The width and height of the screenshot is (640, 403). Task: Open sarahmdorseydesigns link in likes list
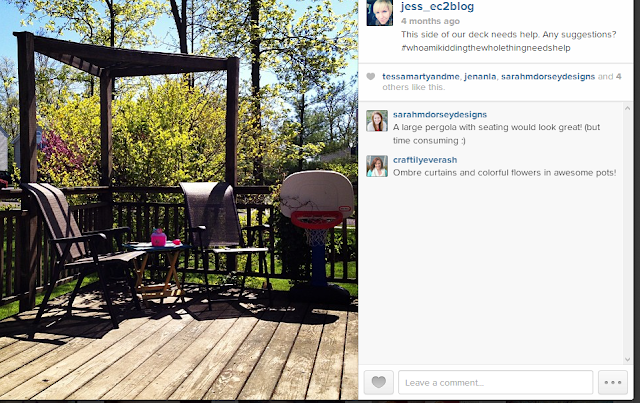pos(548,76)
